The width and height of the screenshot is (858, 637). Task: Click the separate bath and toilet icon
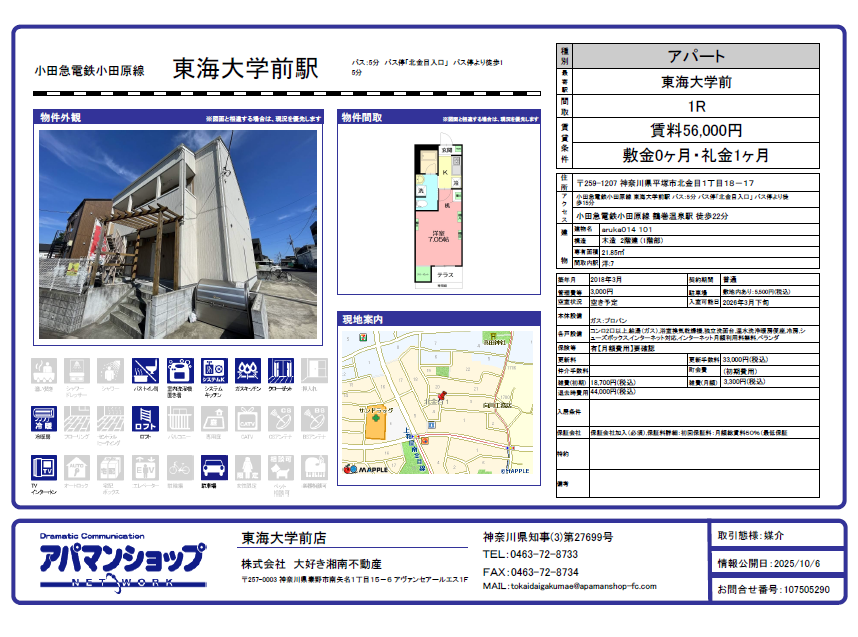147,372
